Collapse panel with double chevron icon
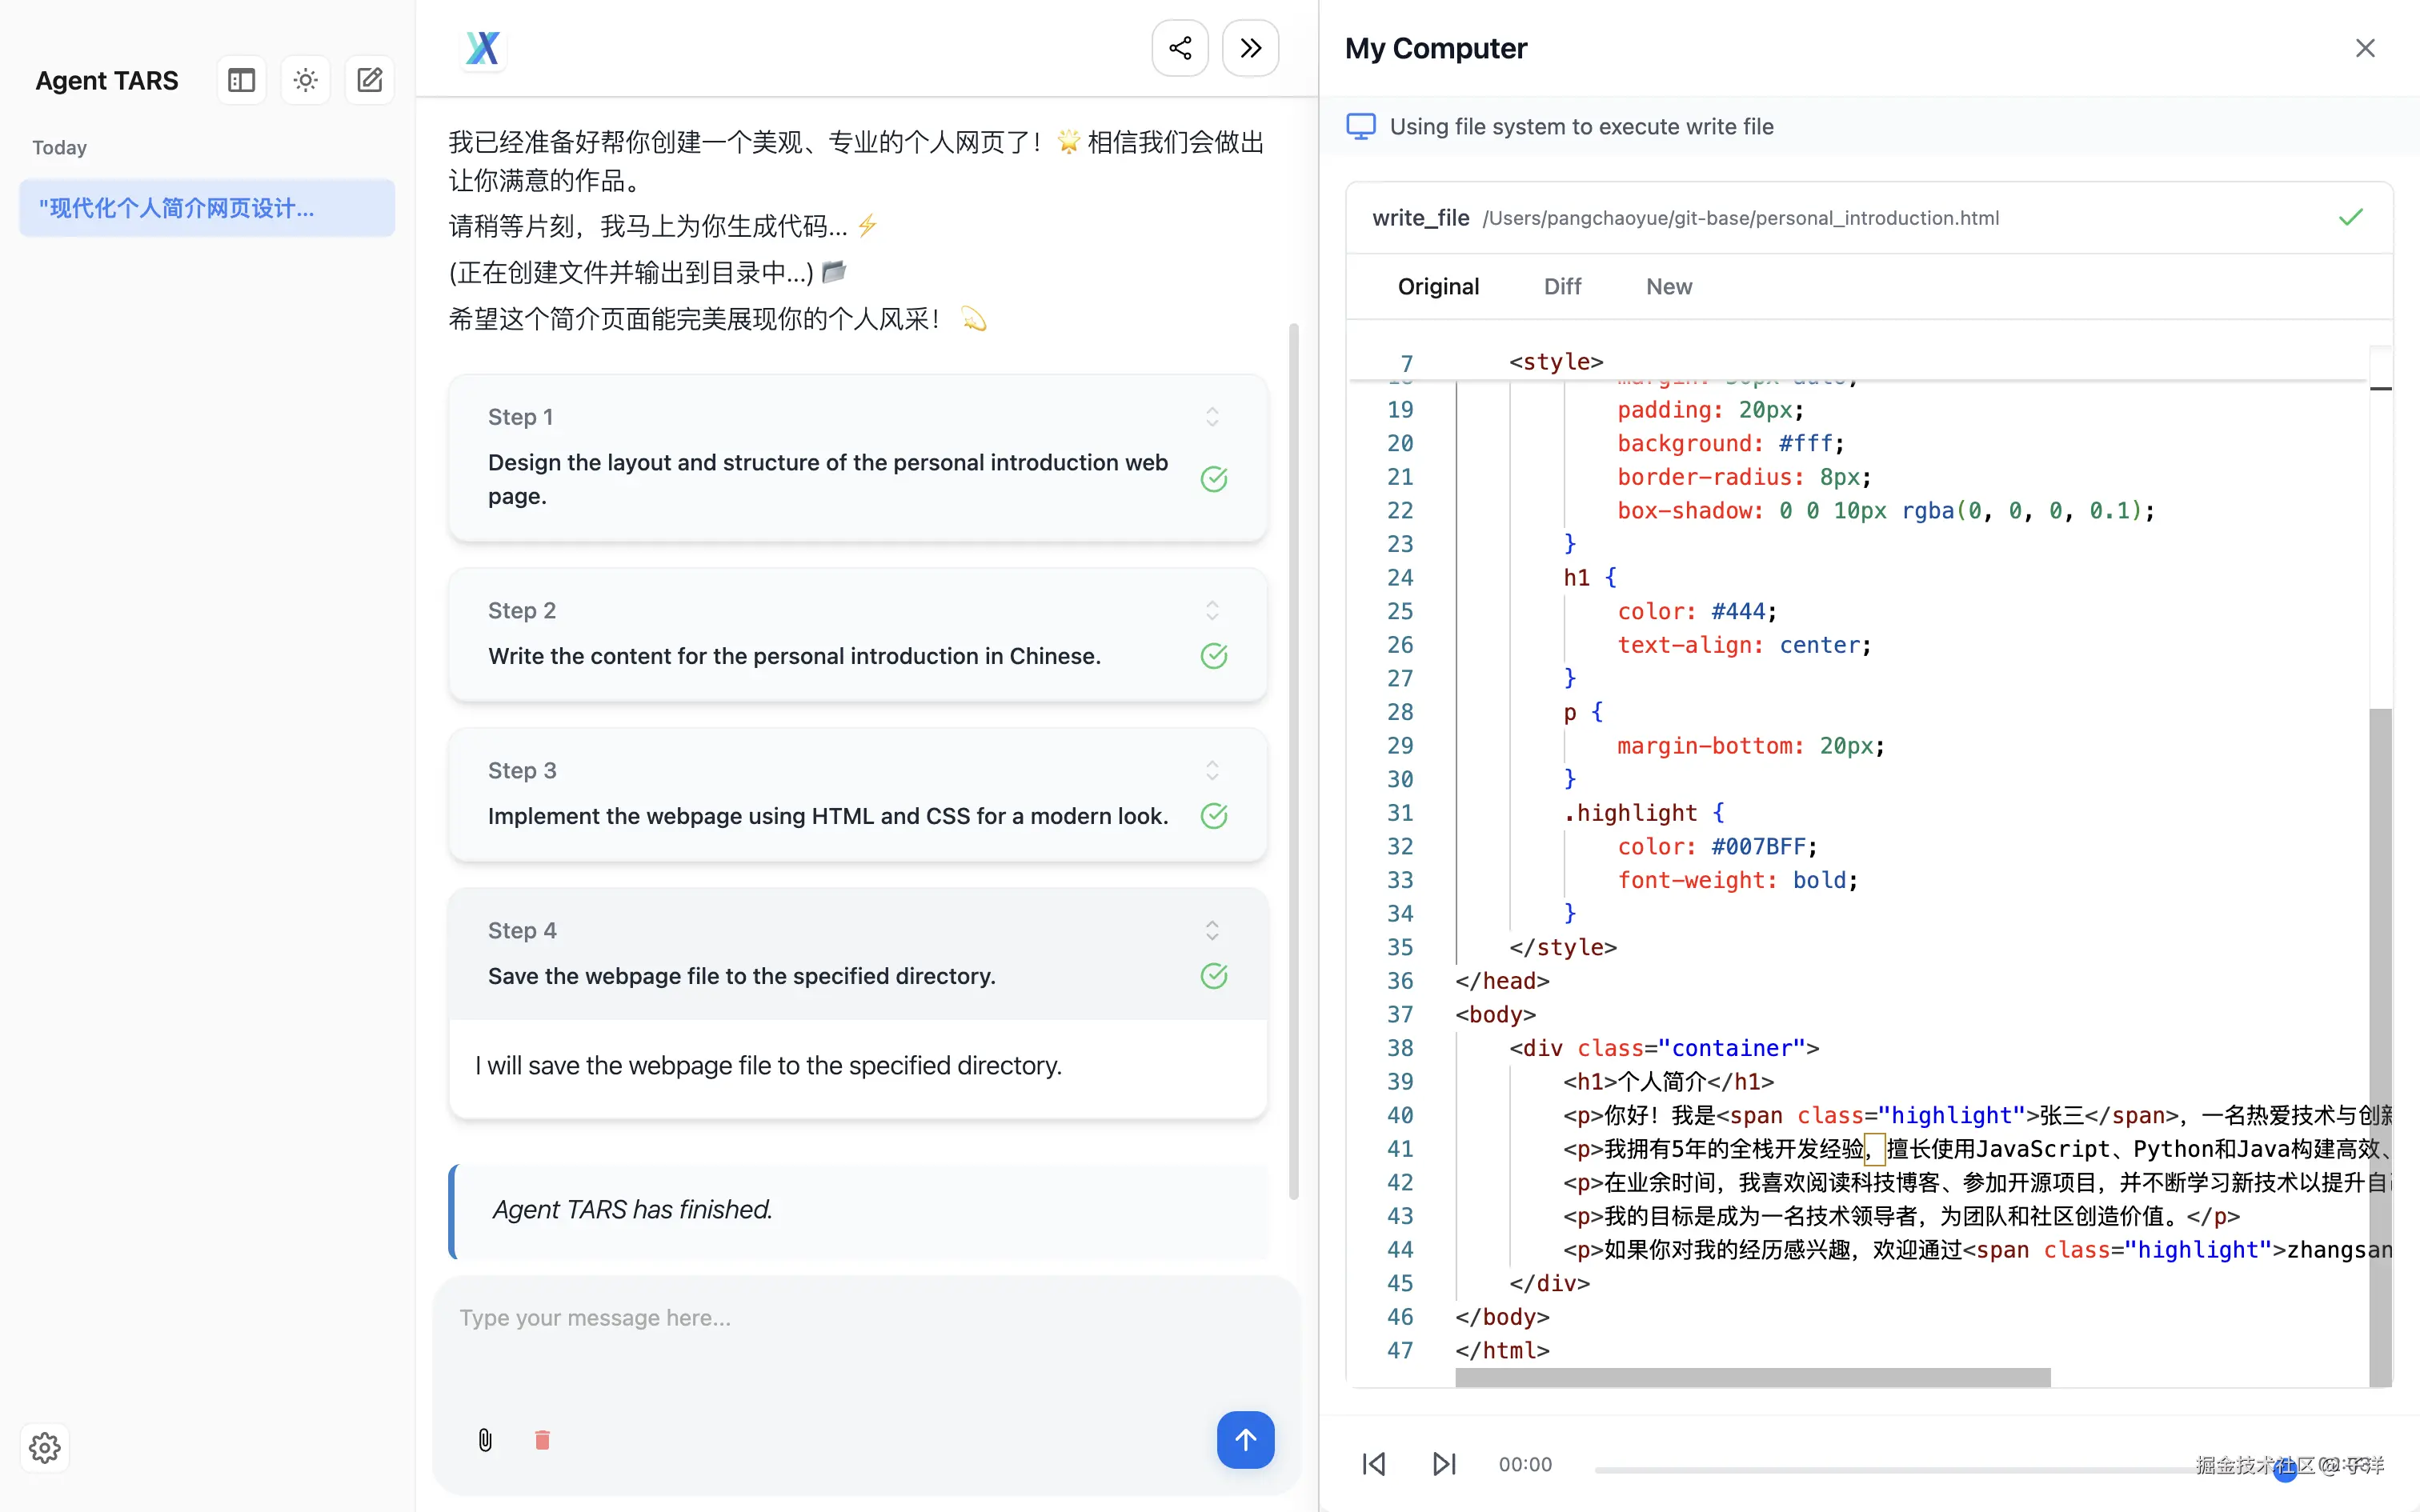Screen dimensions: 2420x1512 tap(1250, 48)
